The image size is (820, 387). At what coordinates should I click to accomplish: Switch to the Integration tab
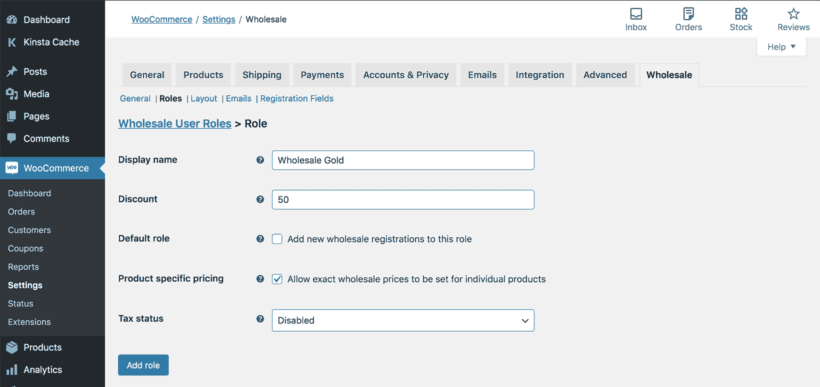point(540,75)
